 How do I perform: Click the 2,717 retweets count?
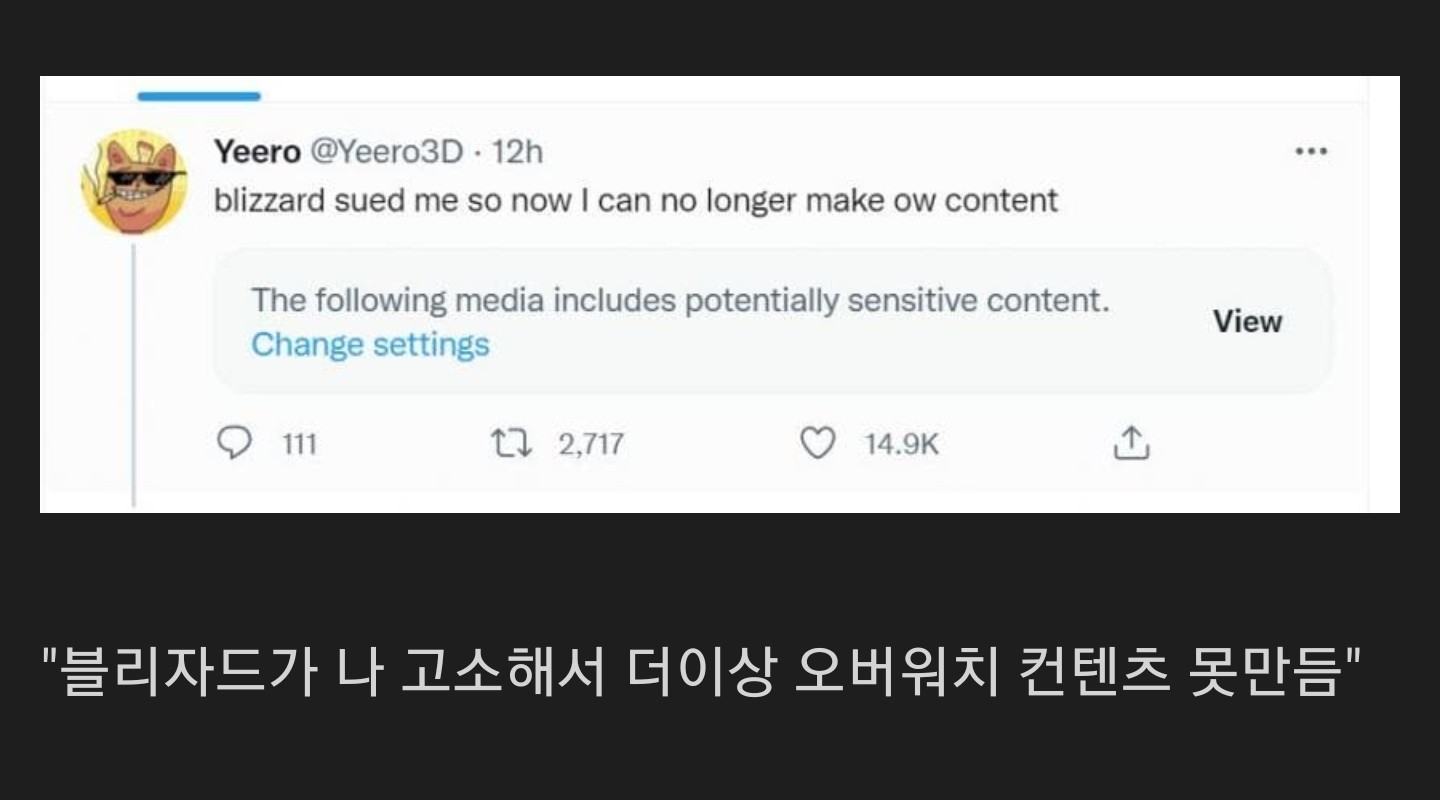(590, 444)
